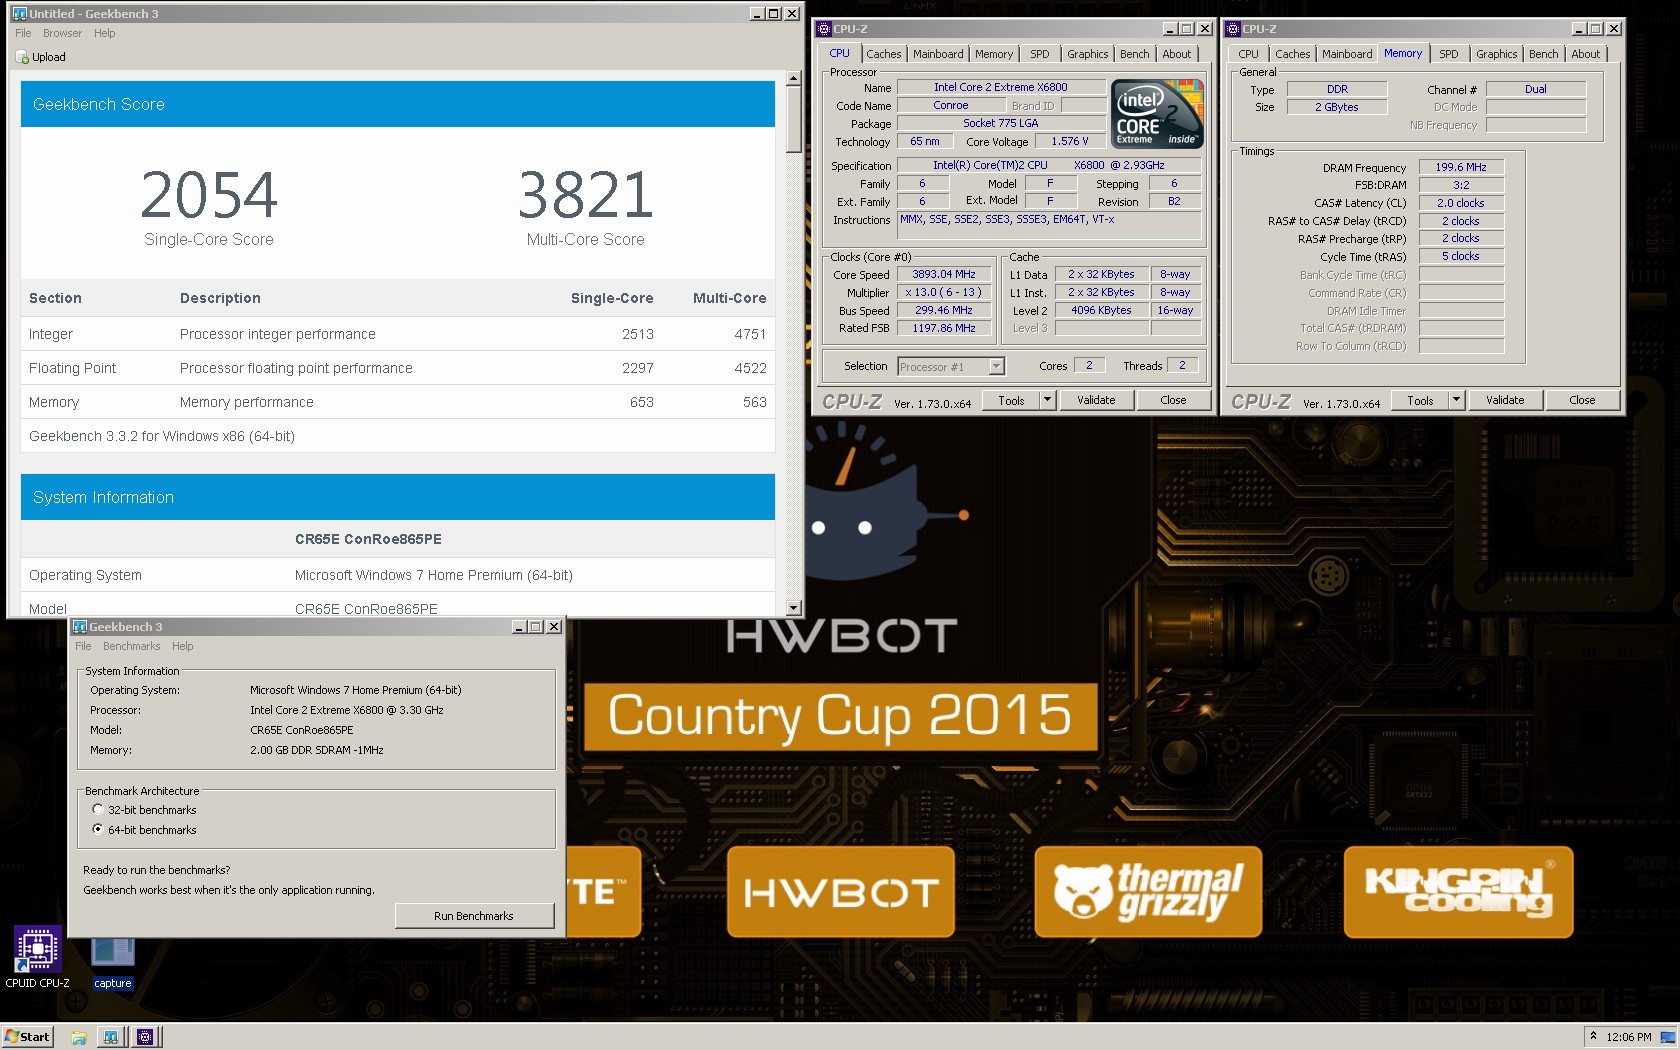Click the FSB:DRAM 3:2 value

(1461, 185)
